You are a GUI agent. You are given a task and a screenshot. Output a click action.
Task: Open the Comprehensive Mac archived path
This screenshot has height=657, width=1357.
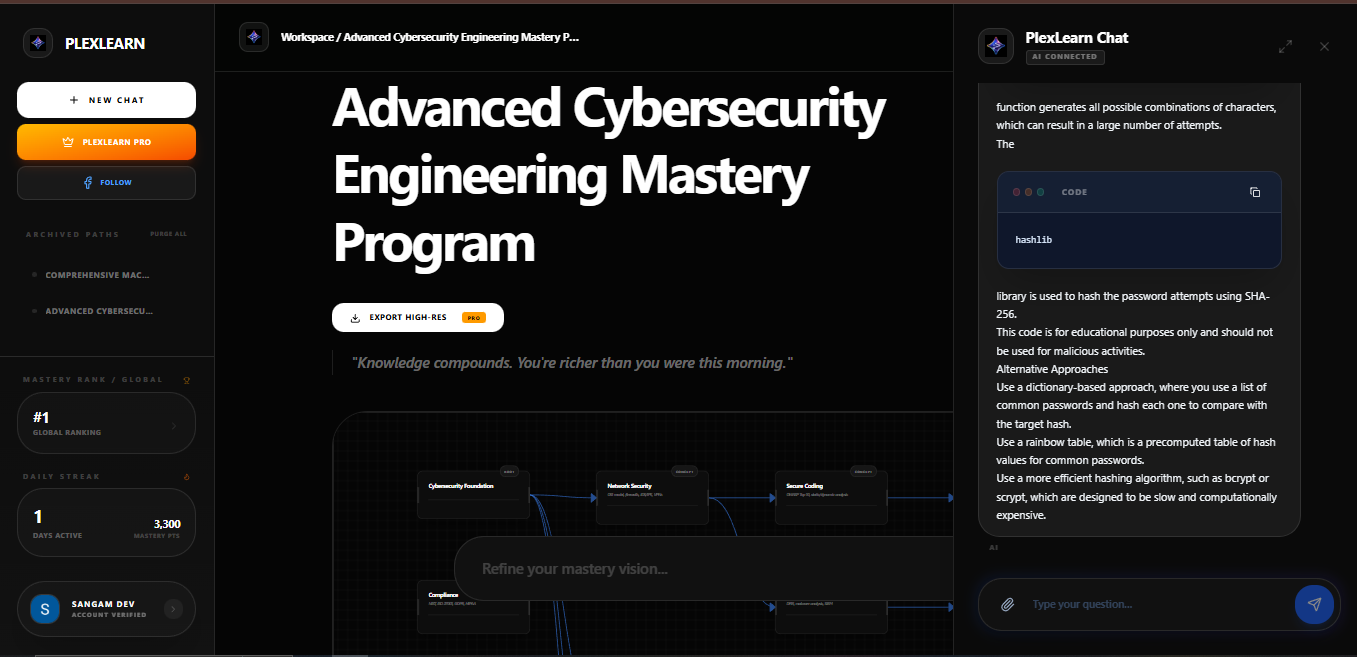(x=97, y=274)
